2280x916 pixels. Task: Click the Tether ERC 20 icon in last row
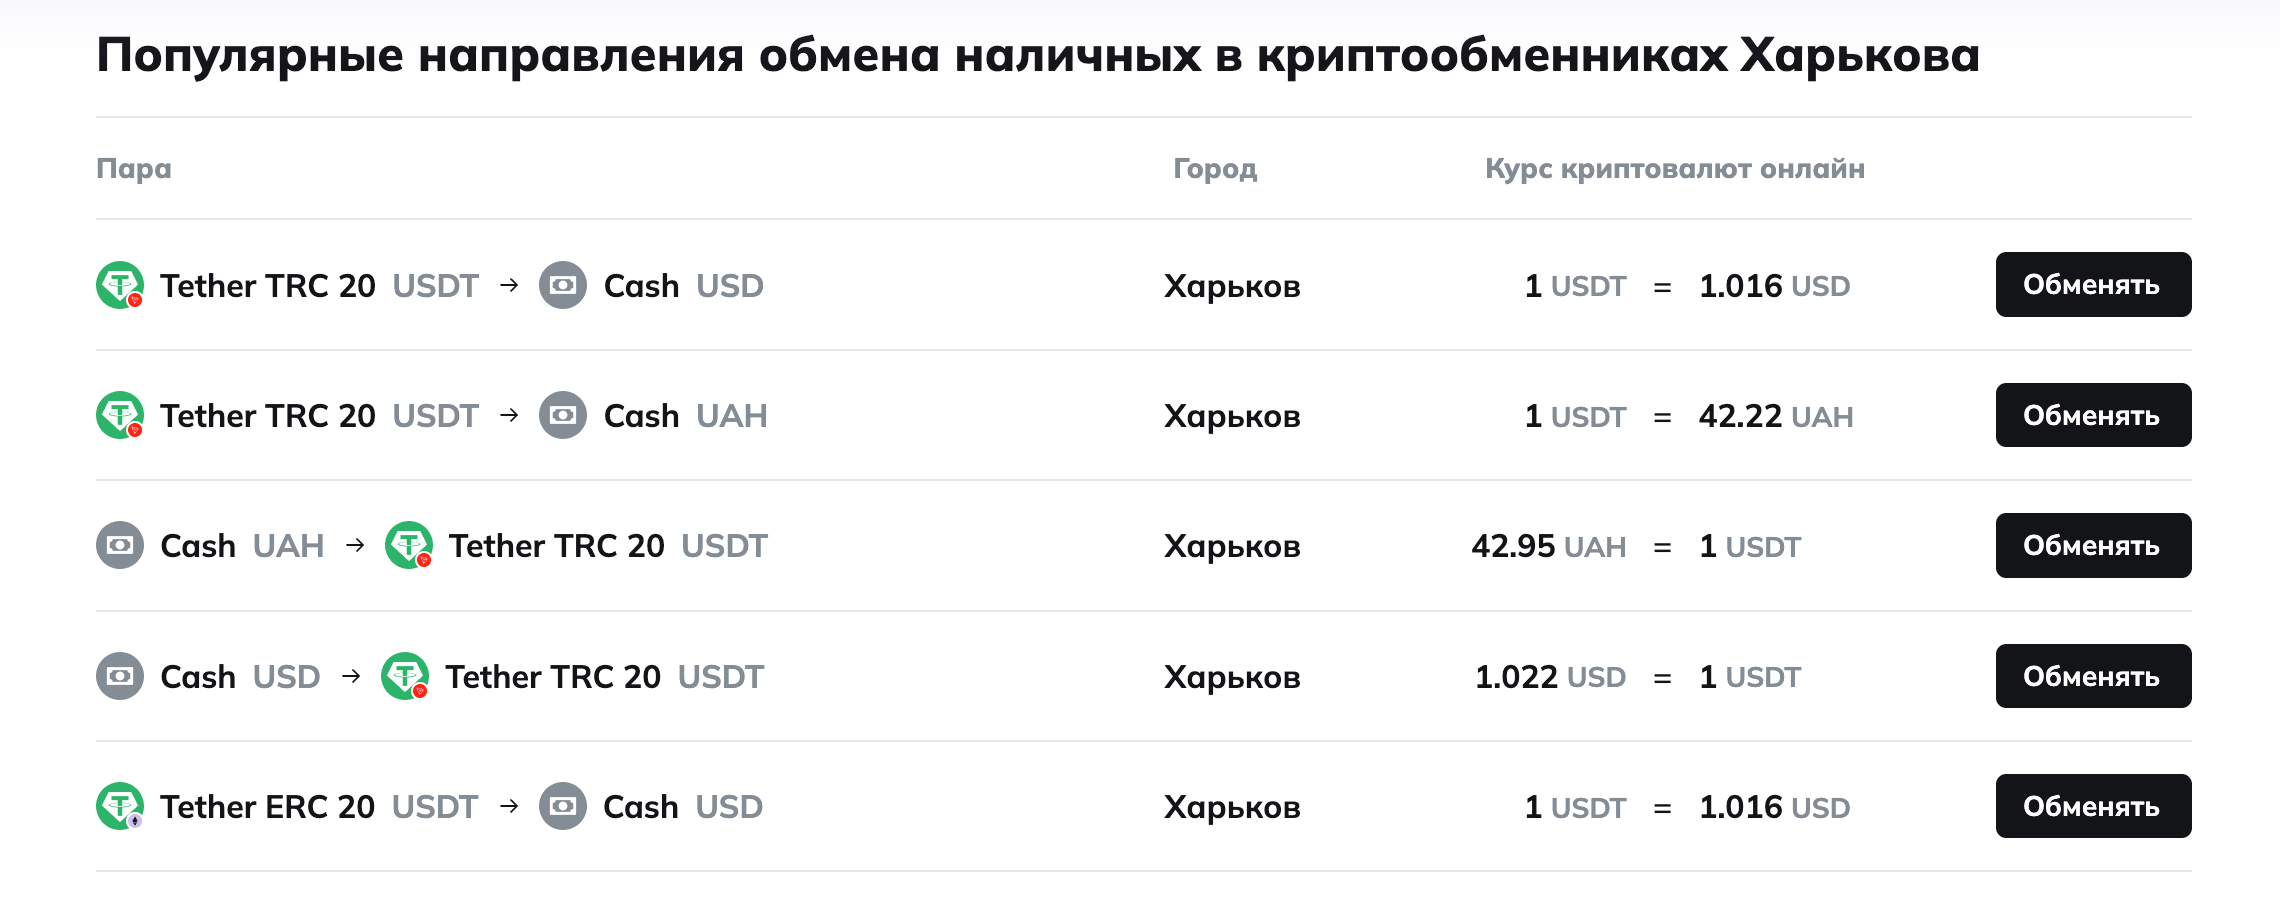(120, 806)
